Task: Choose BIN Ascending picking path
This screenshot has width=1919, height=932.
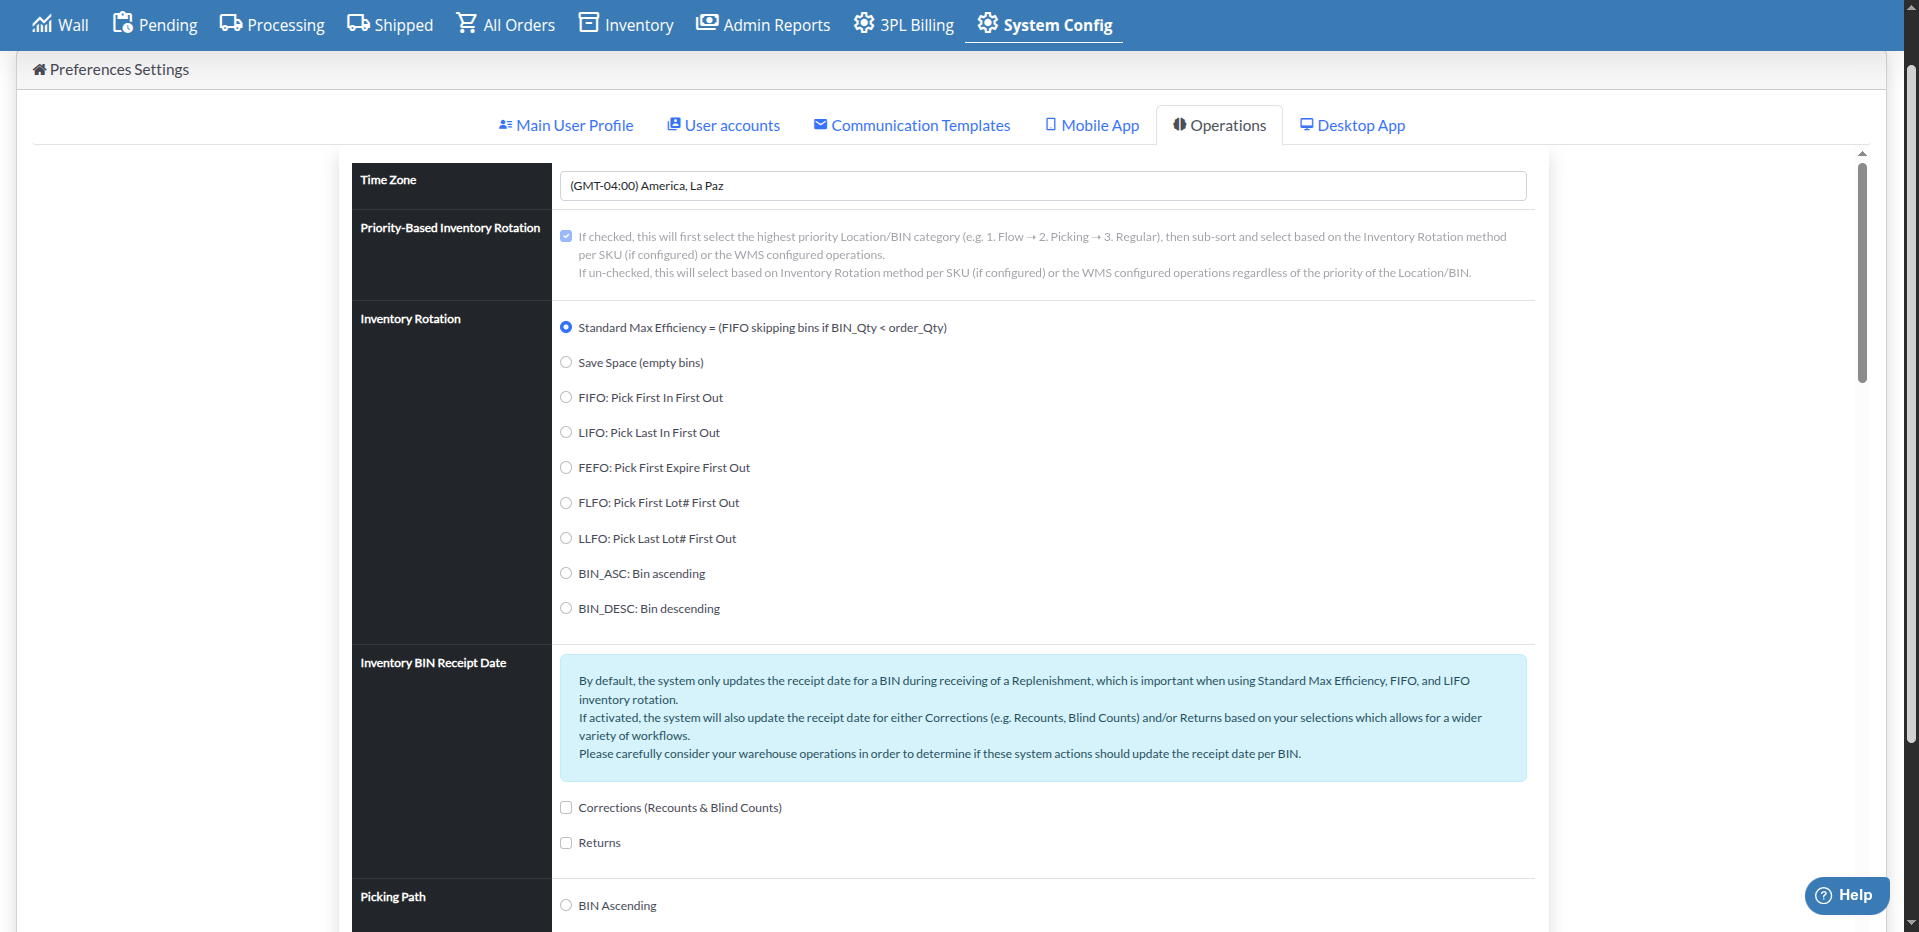Action: click(x=566, y=906)
